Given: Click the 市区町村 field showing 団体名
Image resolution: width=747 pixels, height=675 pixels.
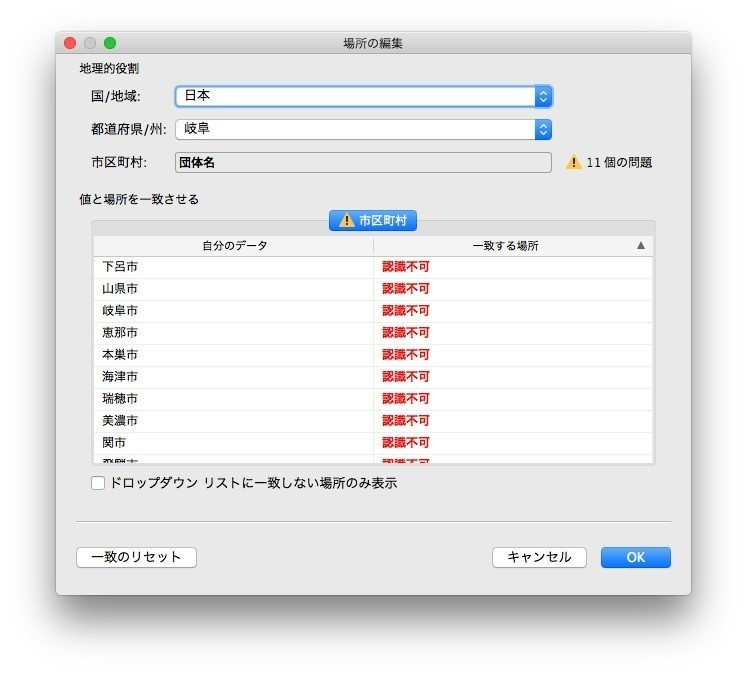Looking at the screenshot, I should pos(363,162).
